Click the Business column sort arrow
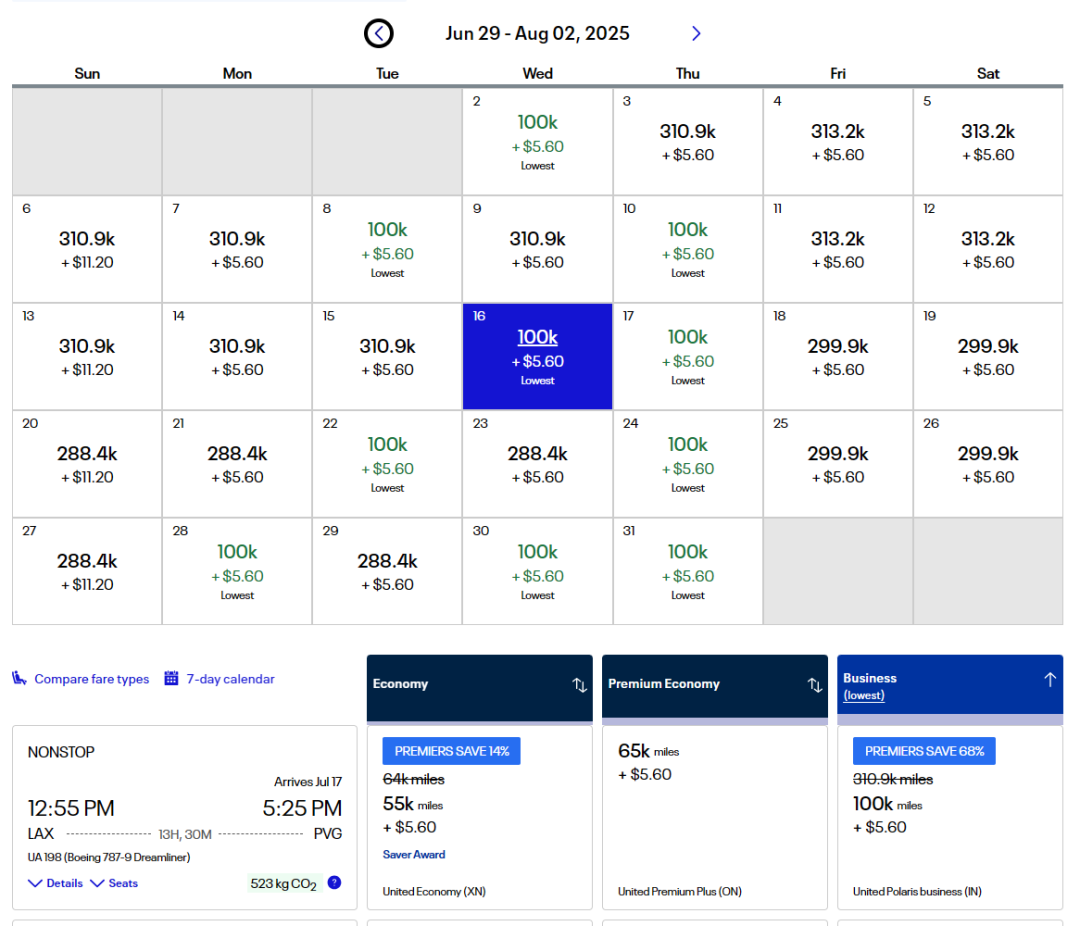This screenshot has width=1080, height=926. coord(1049,680)
